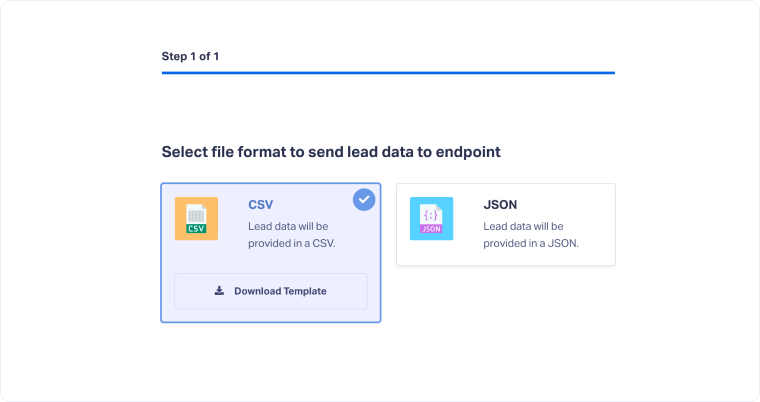Click the "Download Template" text label

(x=280, y=291)
